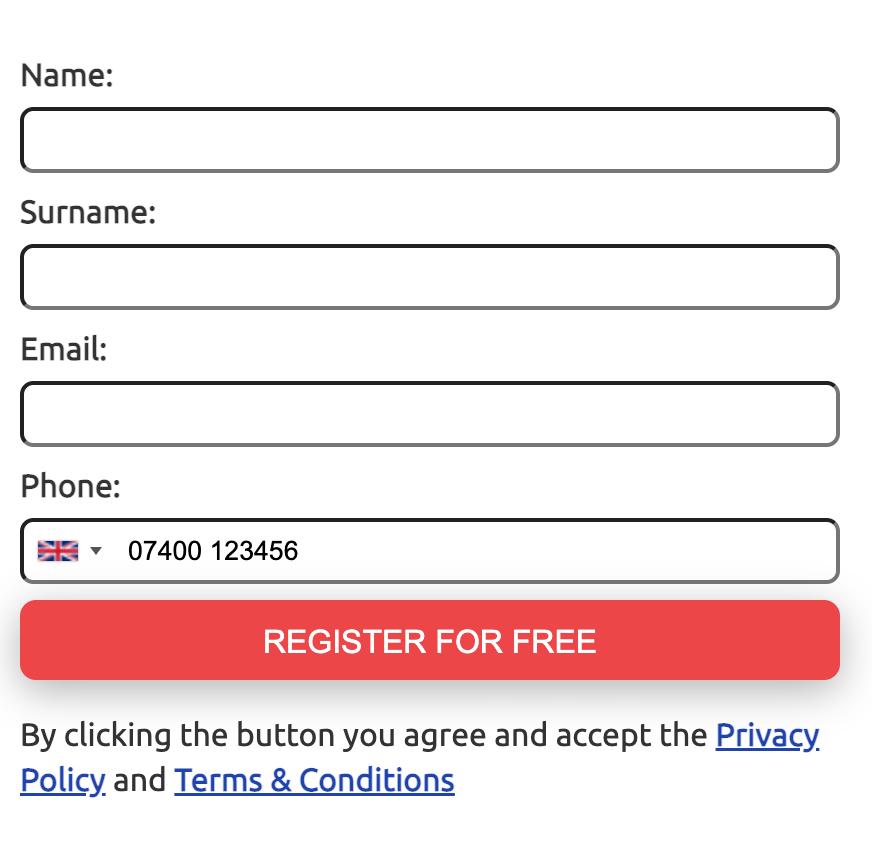Screen dimensions: 872x852
Task: Focus the Name text field
Action: coord(429,140)
